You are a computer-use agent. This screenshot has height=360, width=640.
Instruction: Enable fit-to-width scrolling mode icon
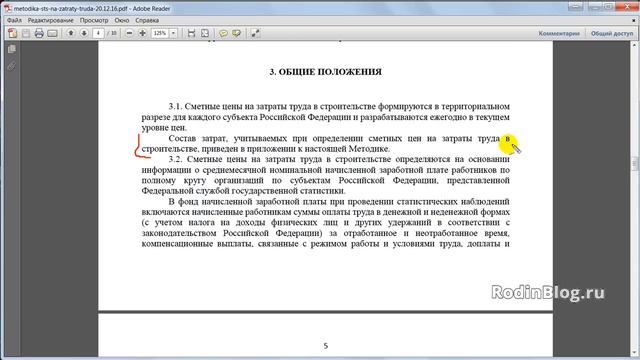(191, 33)
